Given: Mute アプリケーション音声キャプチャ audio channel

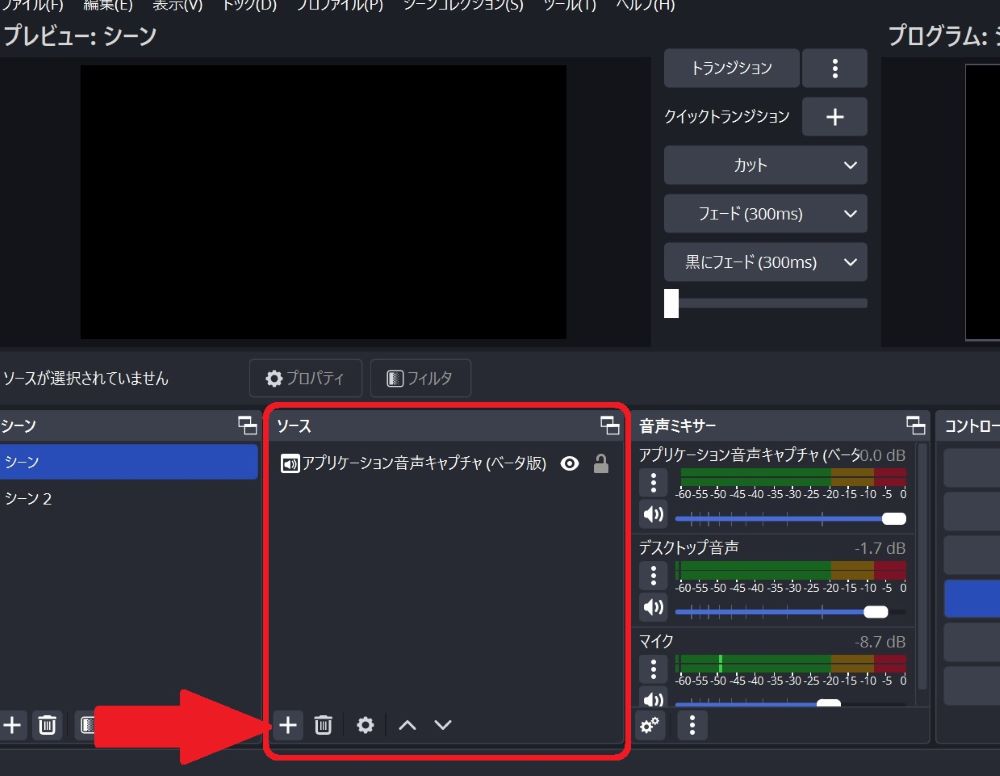Looking at the screenshot, I should tap(653, 515).
